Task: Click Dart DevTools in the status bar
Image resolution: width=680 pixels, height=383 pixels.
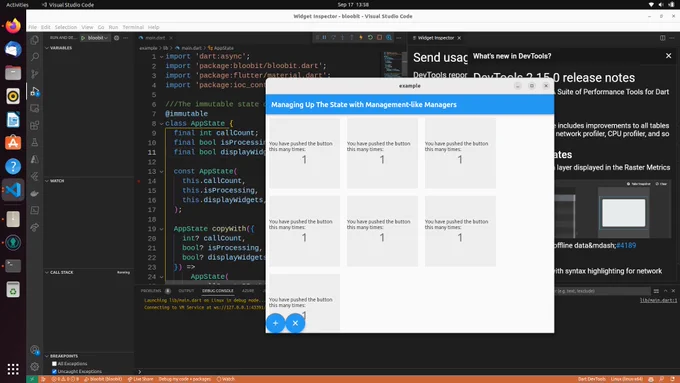Action: click(x=592, y=379)
